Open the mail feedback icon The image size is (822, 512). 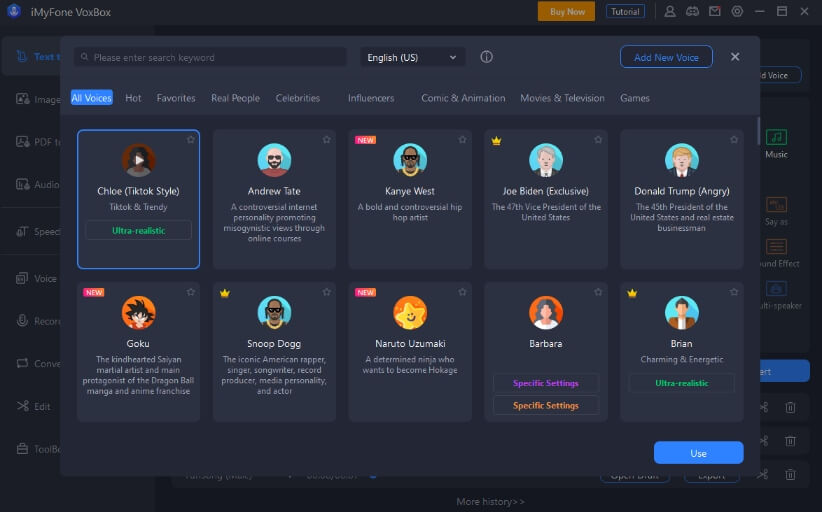click(x=715, y=12)
